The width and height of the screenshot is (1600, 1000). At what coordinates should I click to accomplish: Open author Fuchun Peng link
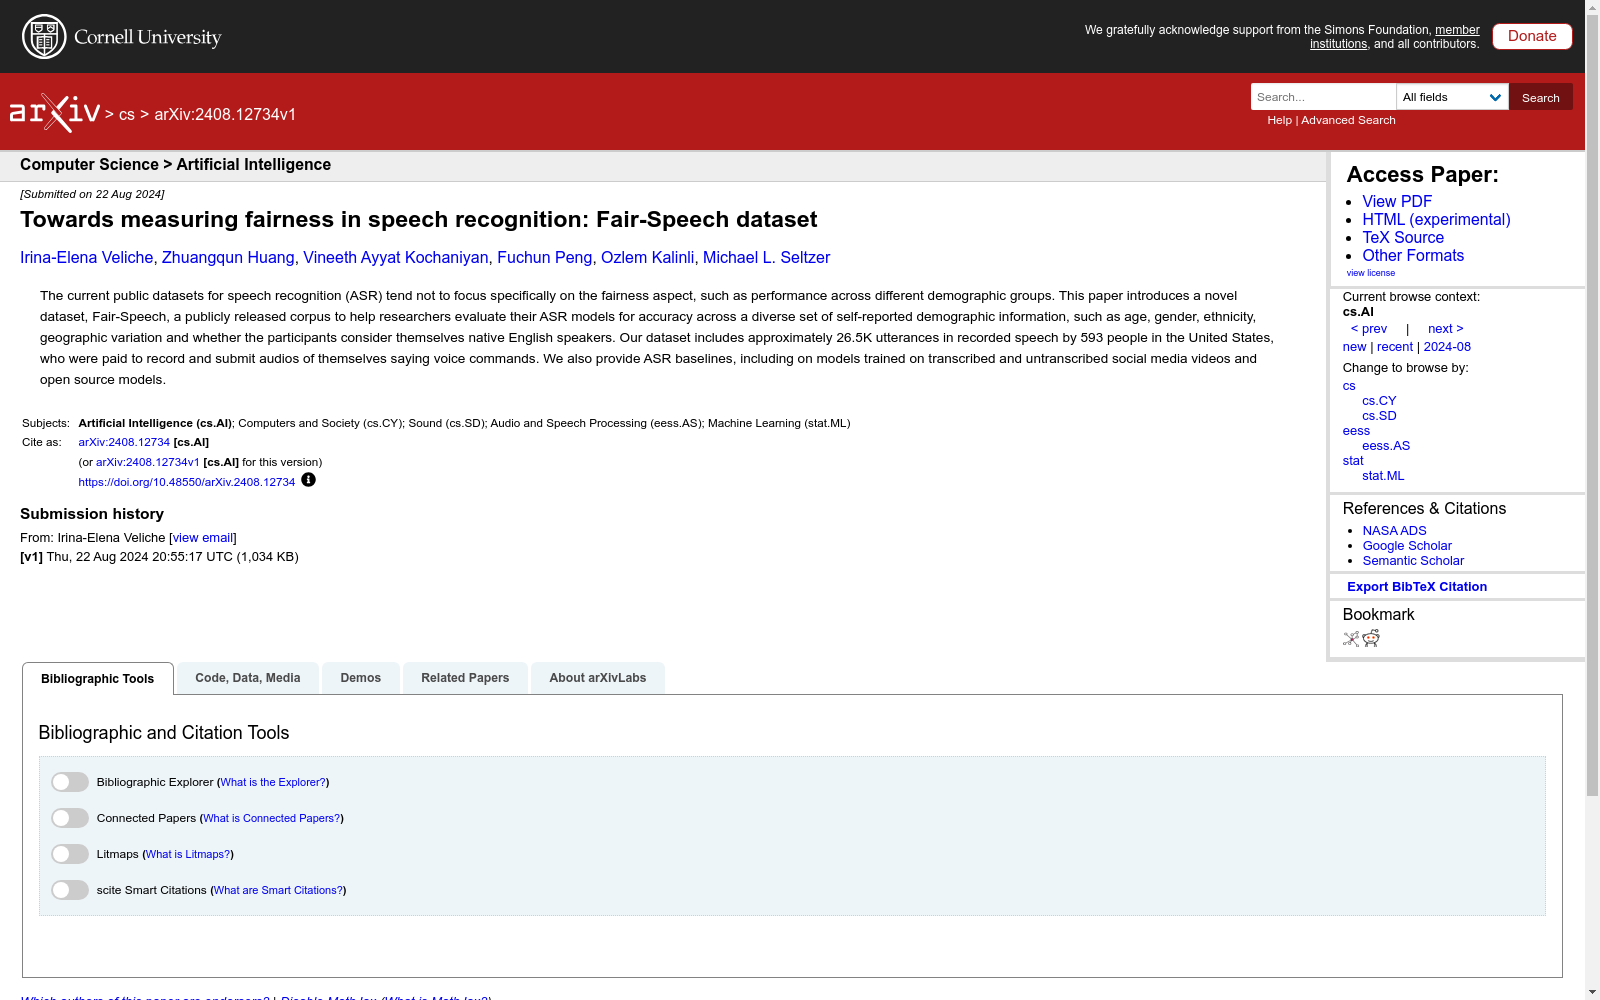click(545, 258)
